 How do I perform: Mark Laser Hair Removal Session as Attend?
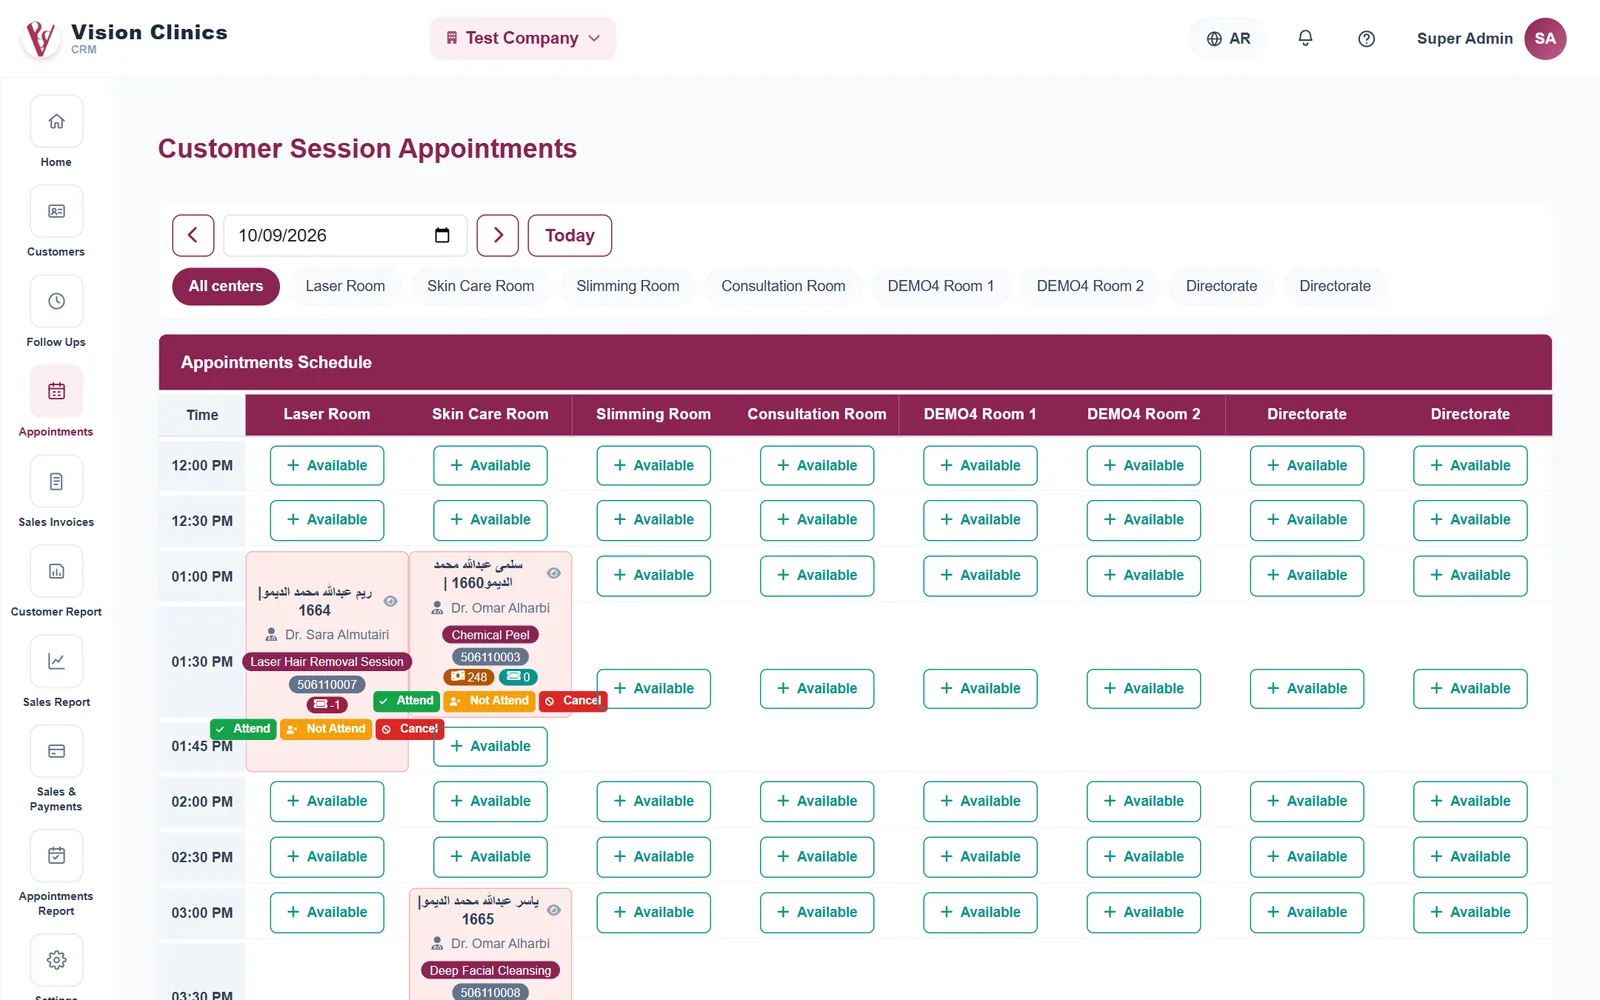[x=243, y=729]
